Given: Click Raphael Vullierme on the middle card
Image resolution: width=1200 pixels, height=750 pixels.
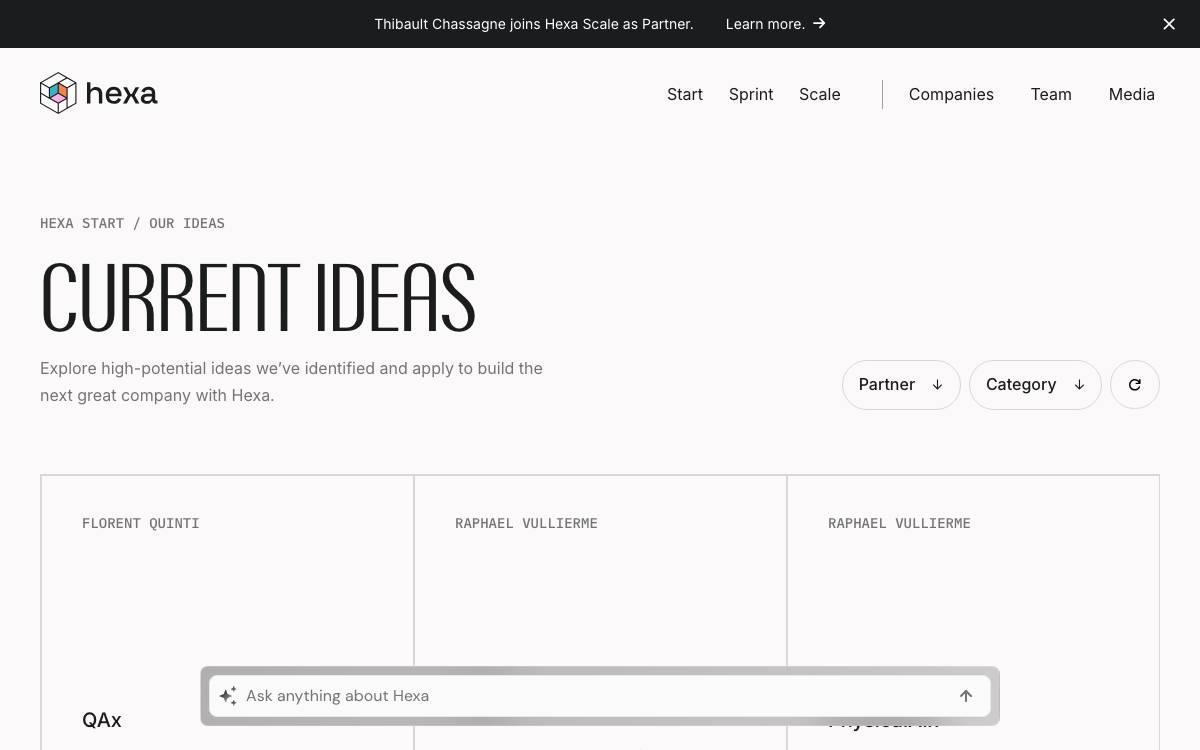Looking at the screenshot, I should (x=526, y=523).
